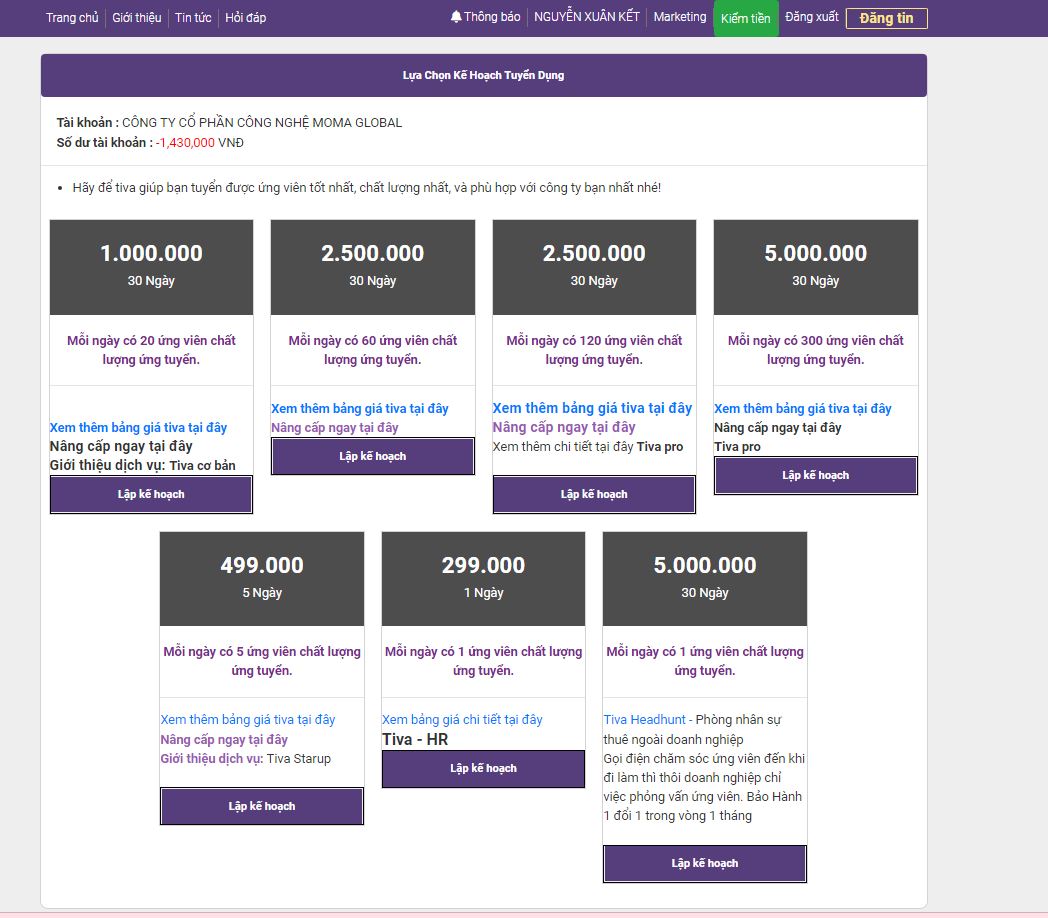Click Lập kế hoạch under 300 ứng viên plan

[x=815, y=475]
